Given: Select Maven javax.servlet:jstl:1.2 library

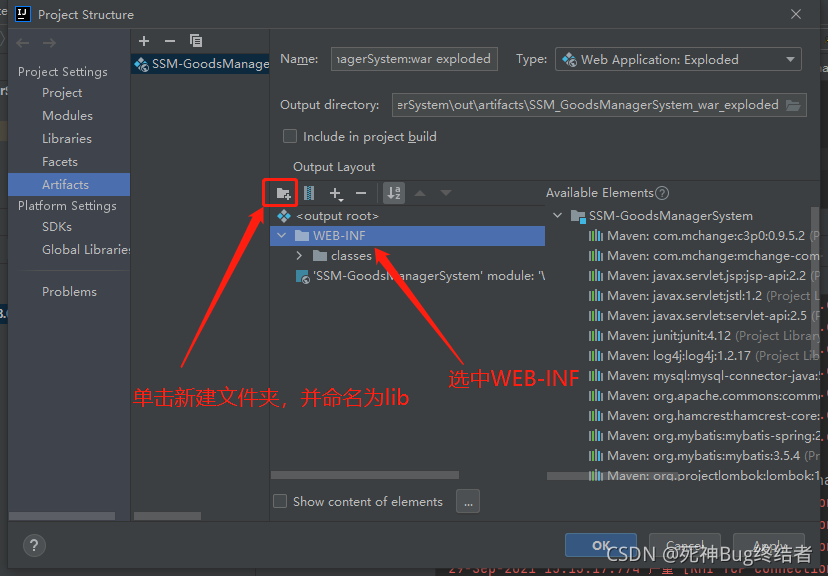Looking at the screenshot, I should click(x=703, y=296).
